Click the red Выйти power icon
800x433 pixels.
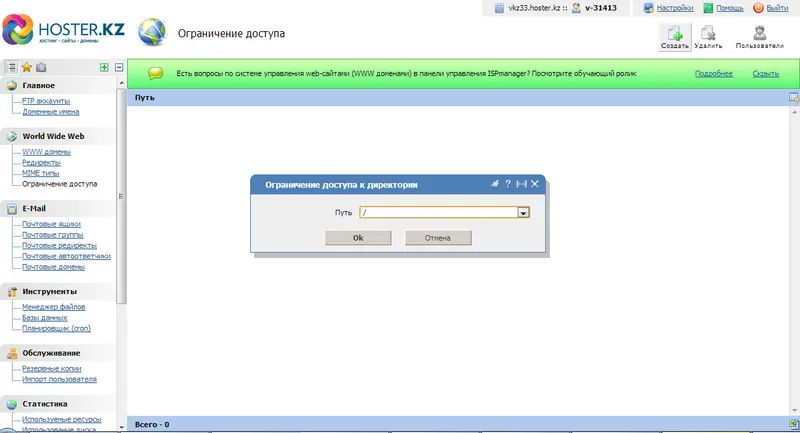[758, 8]
